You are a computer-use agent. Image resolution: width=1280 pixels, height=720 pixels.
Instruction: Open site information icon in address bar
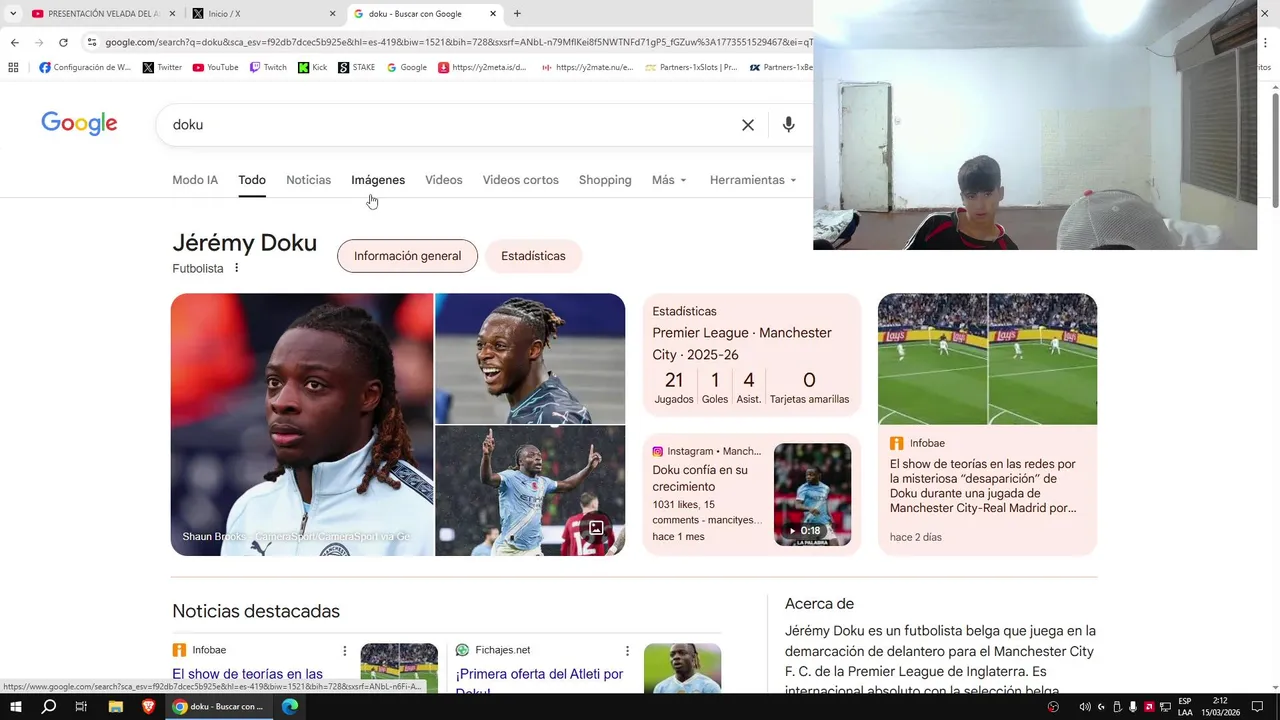tap(92, 42)
